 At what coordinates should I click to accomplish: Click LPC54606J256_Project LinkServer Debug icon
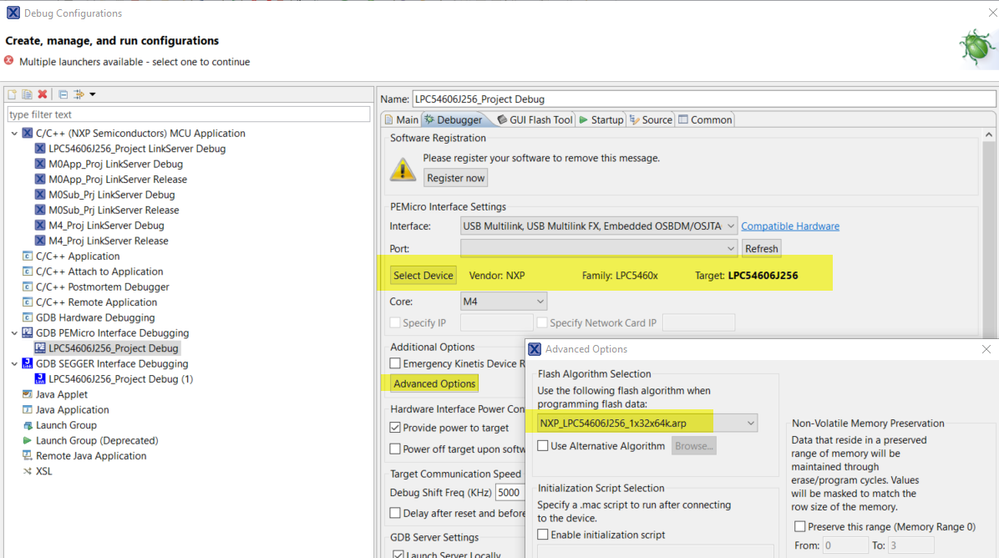pyautogui.click(x=40, y=148)
